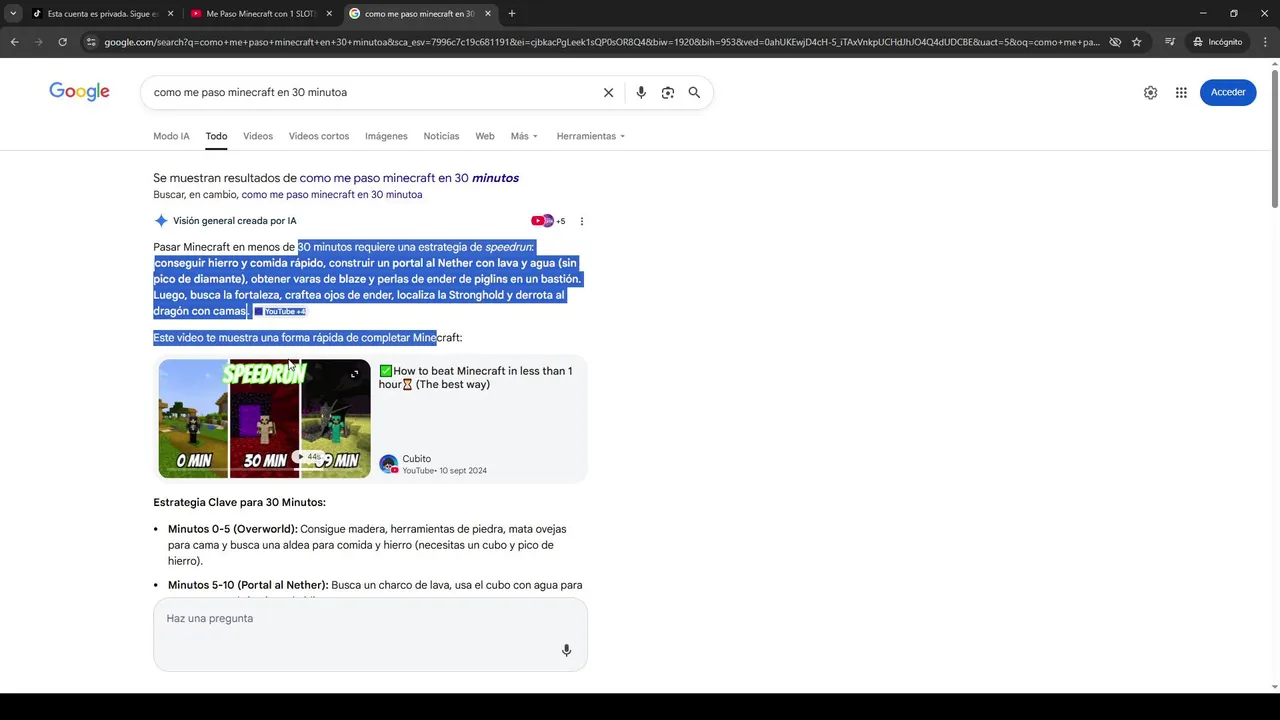Click the magnifier search icon
Screen dimensions: 1280x720
[694, 92]
